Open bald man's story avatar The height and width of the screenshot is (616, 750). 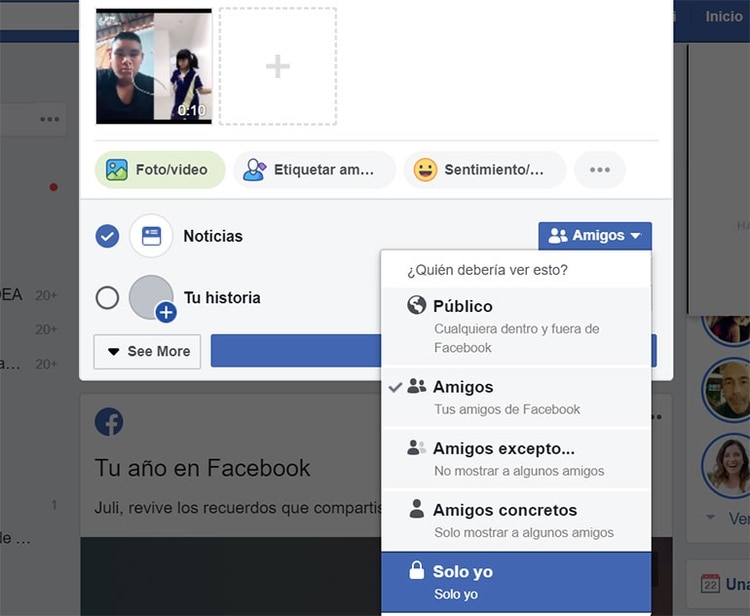[x=729, y=390]
